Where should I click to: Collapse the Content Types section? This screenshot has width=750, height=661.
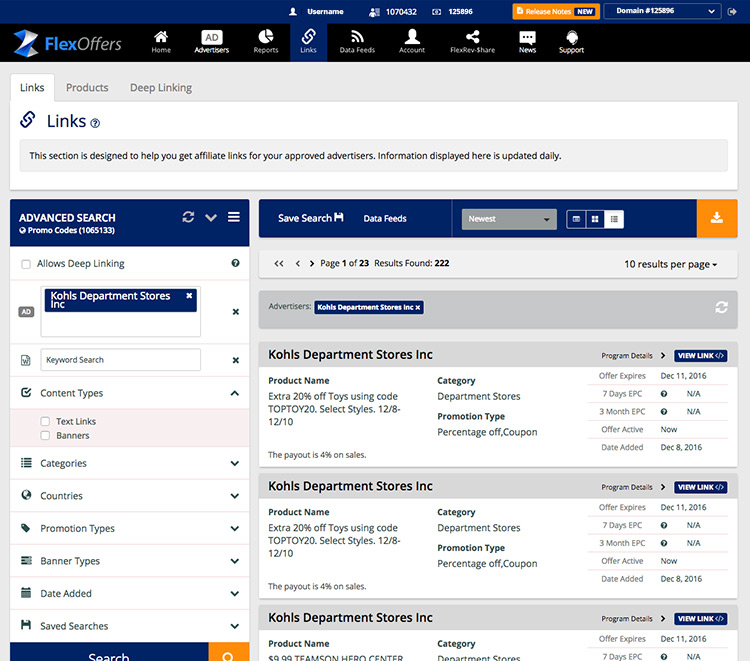coord(234,393)
